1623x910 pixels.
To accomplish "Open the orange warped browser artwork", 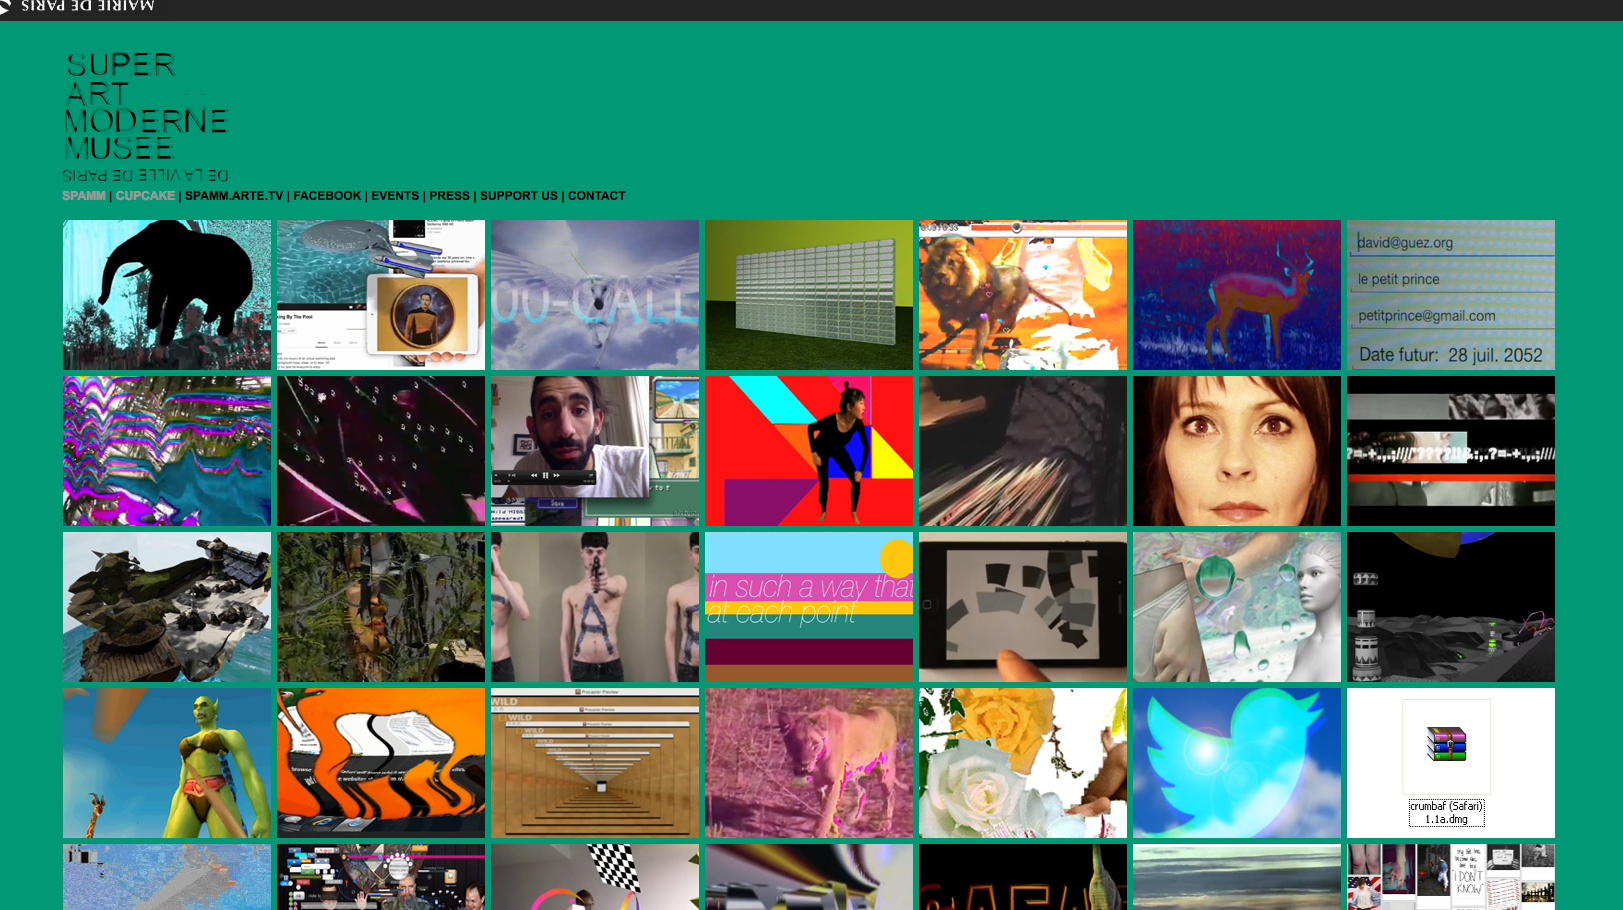I will pos(381,763).
